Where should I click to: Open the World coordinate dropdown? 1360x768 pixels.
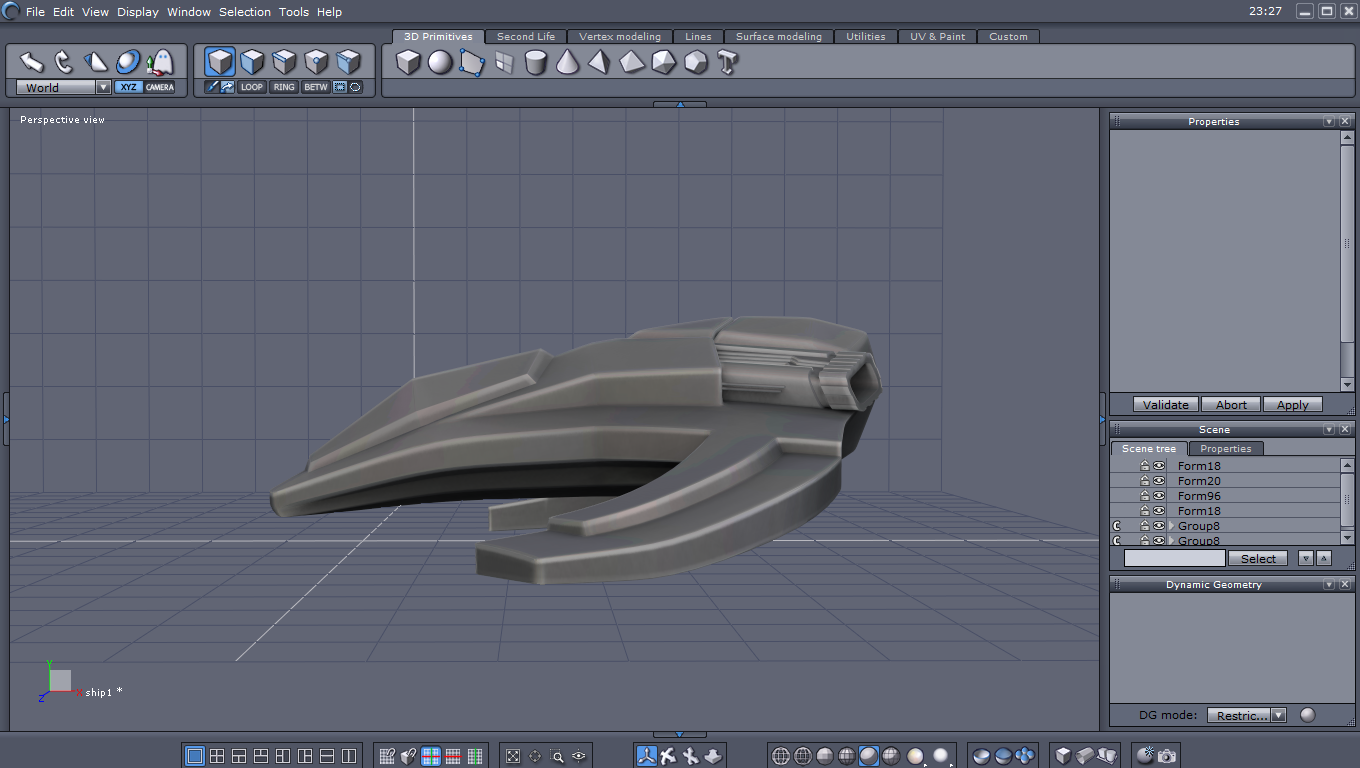[103, 87]
